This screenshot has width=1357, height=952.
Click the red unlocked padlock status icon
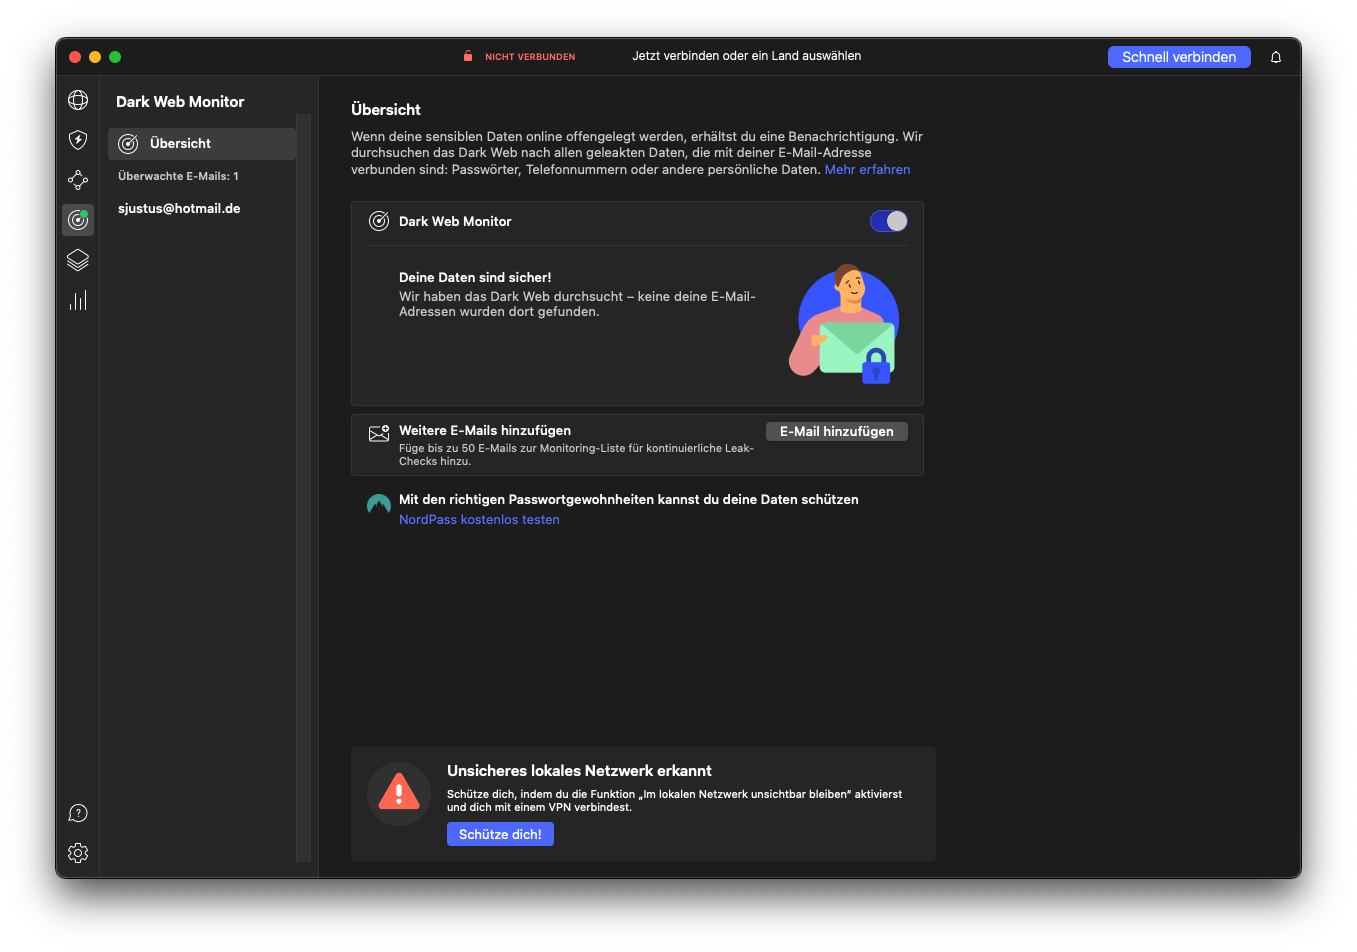(x=468, y=56)
